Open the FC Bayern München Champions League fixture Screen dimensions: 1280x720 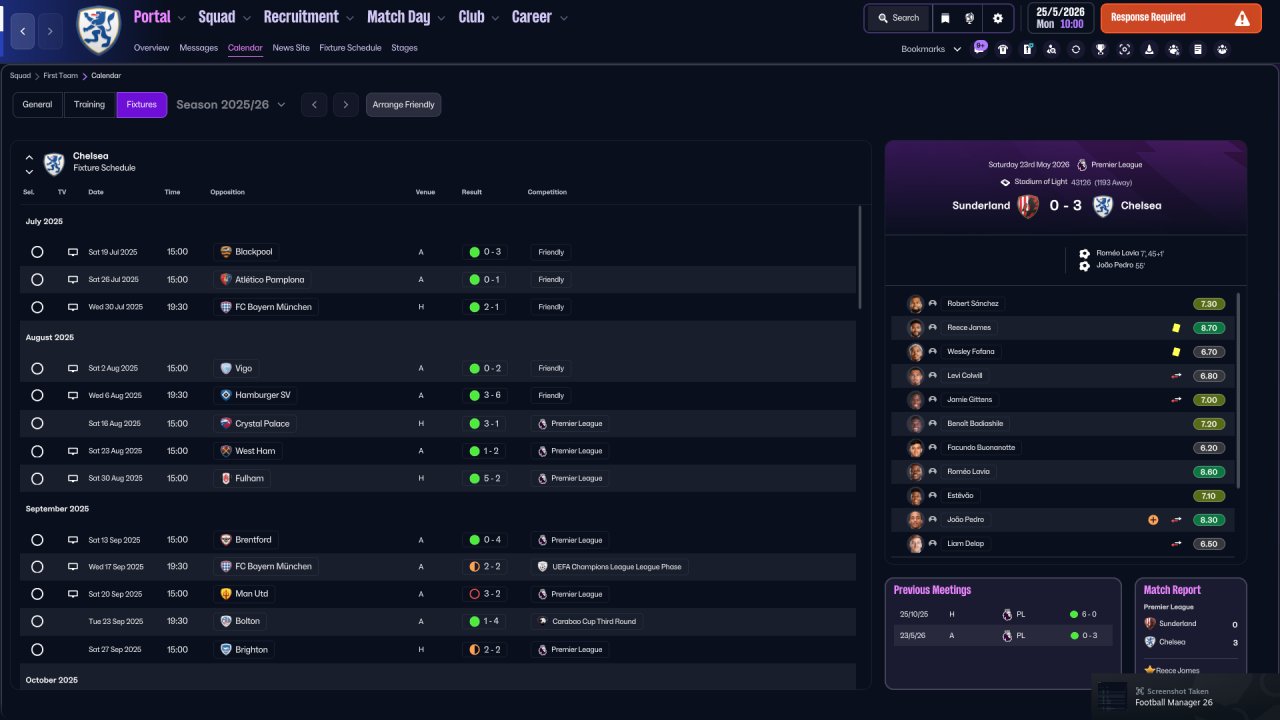(439, 567)
